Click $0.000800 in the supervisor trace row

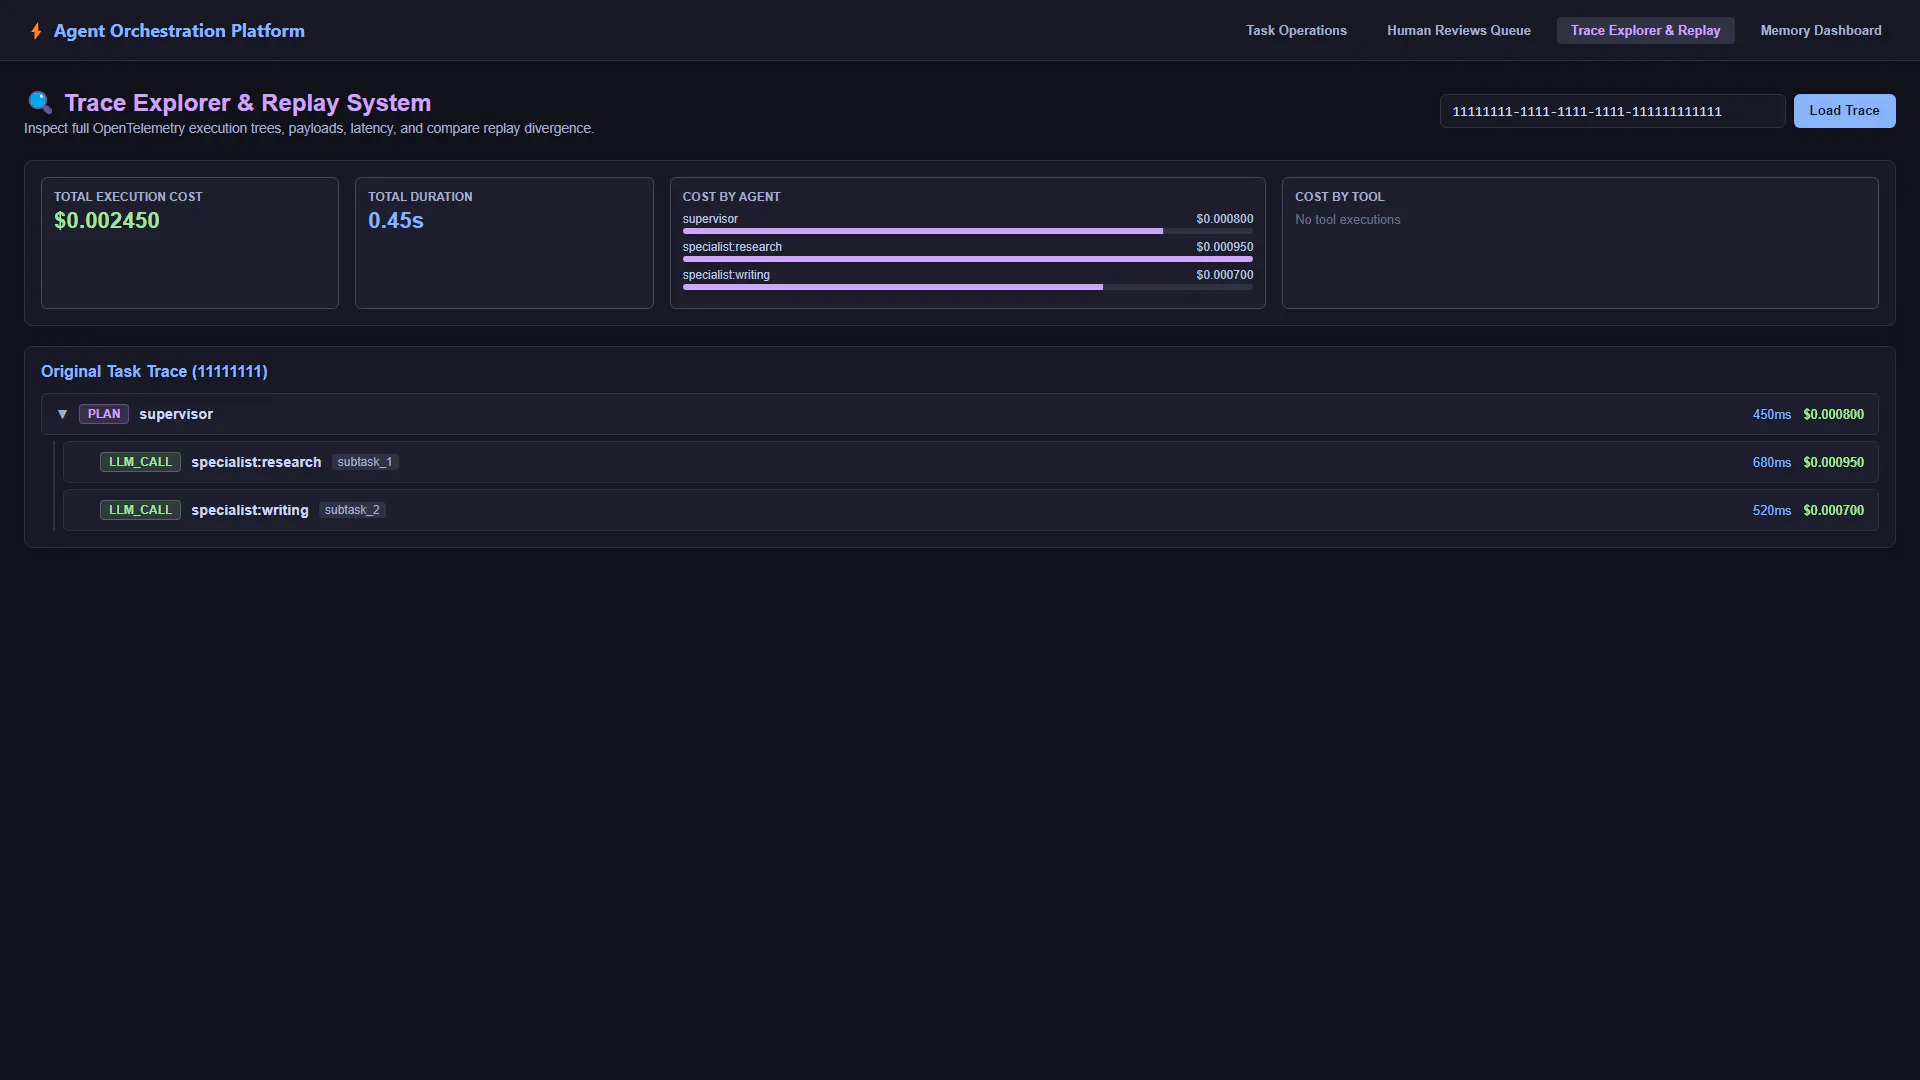1833,414
